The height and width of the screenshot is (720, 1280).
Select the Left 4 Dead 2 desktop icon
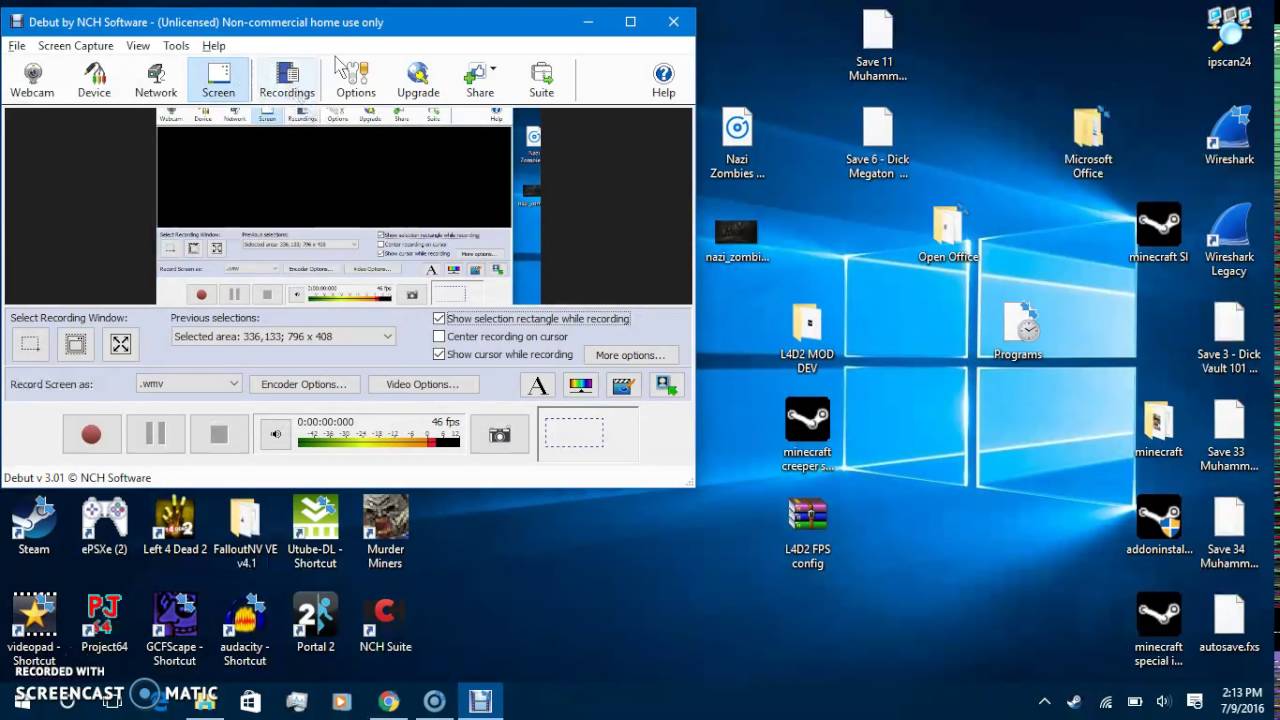click(175, 526)
